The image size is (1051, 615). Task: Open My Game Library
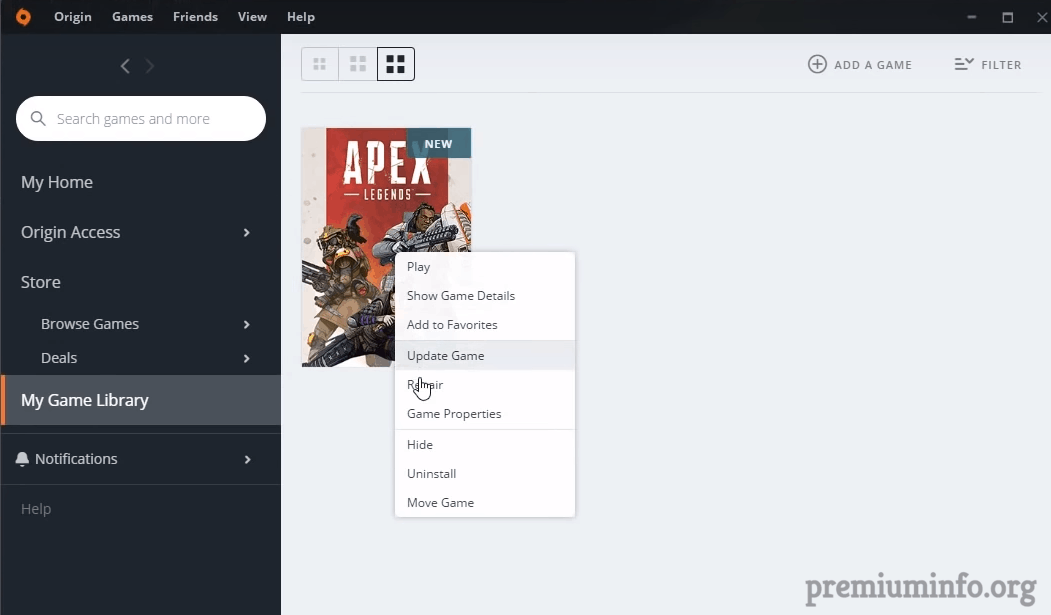click(141, 400)
